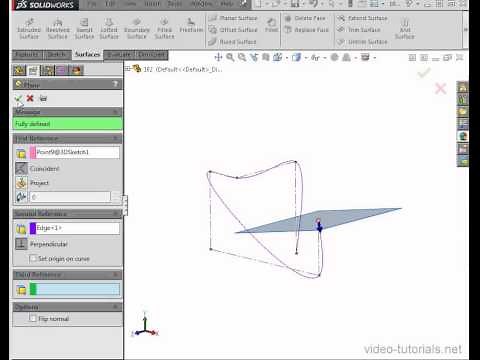
Task: Toggle the Project constraint in First Reference
Action: [x=21, y=183]
